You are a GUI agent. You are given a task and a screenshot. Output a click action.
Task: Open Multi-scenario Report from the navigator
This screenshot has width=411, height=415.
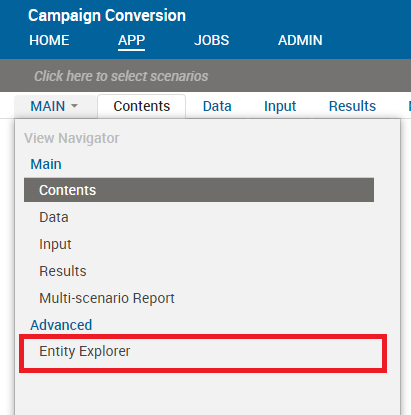click(x=107, y=298)
